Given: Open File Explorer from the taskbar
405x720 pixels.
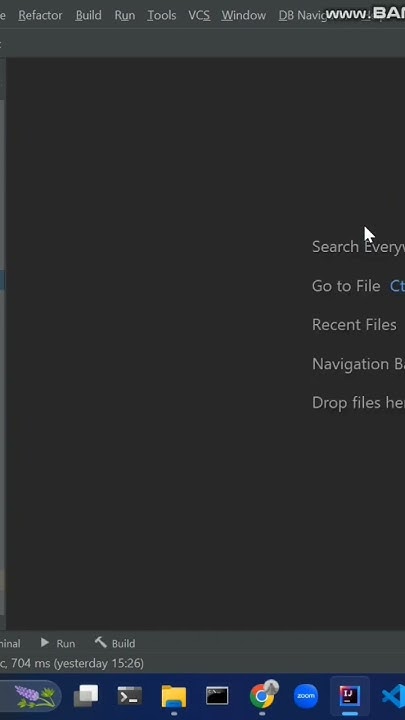Looking at the screenshot, I should [x=174, y=697].
